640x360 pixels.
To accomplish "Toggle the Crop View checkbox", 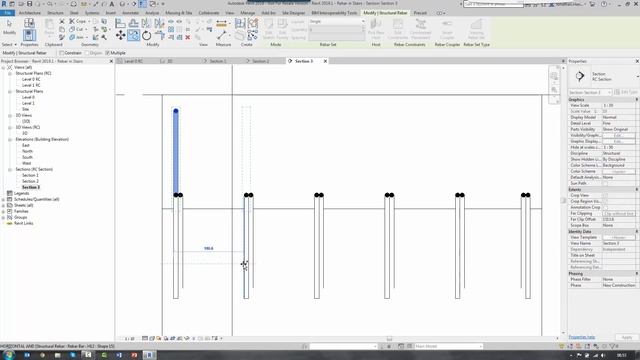I will 605,196.
